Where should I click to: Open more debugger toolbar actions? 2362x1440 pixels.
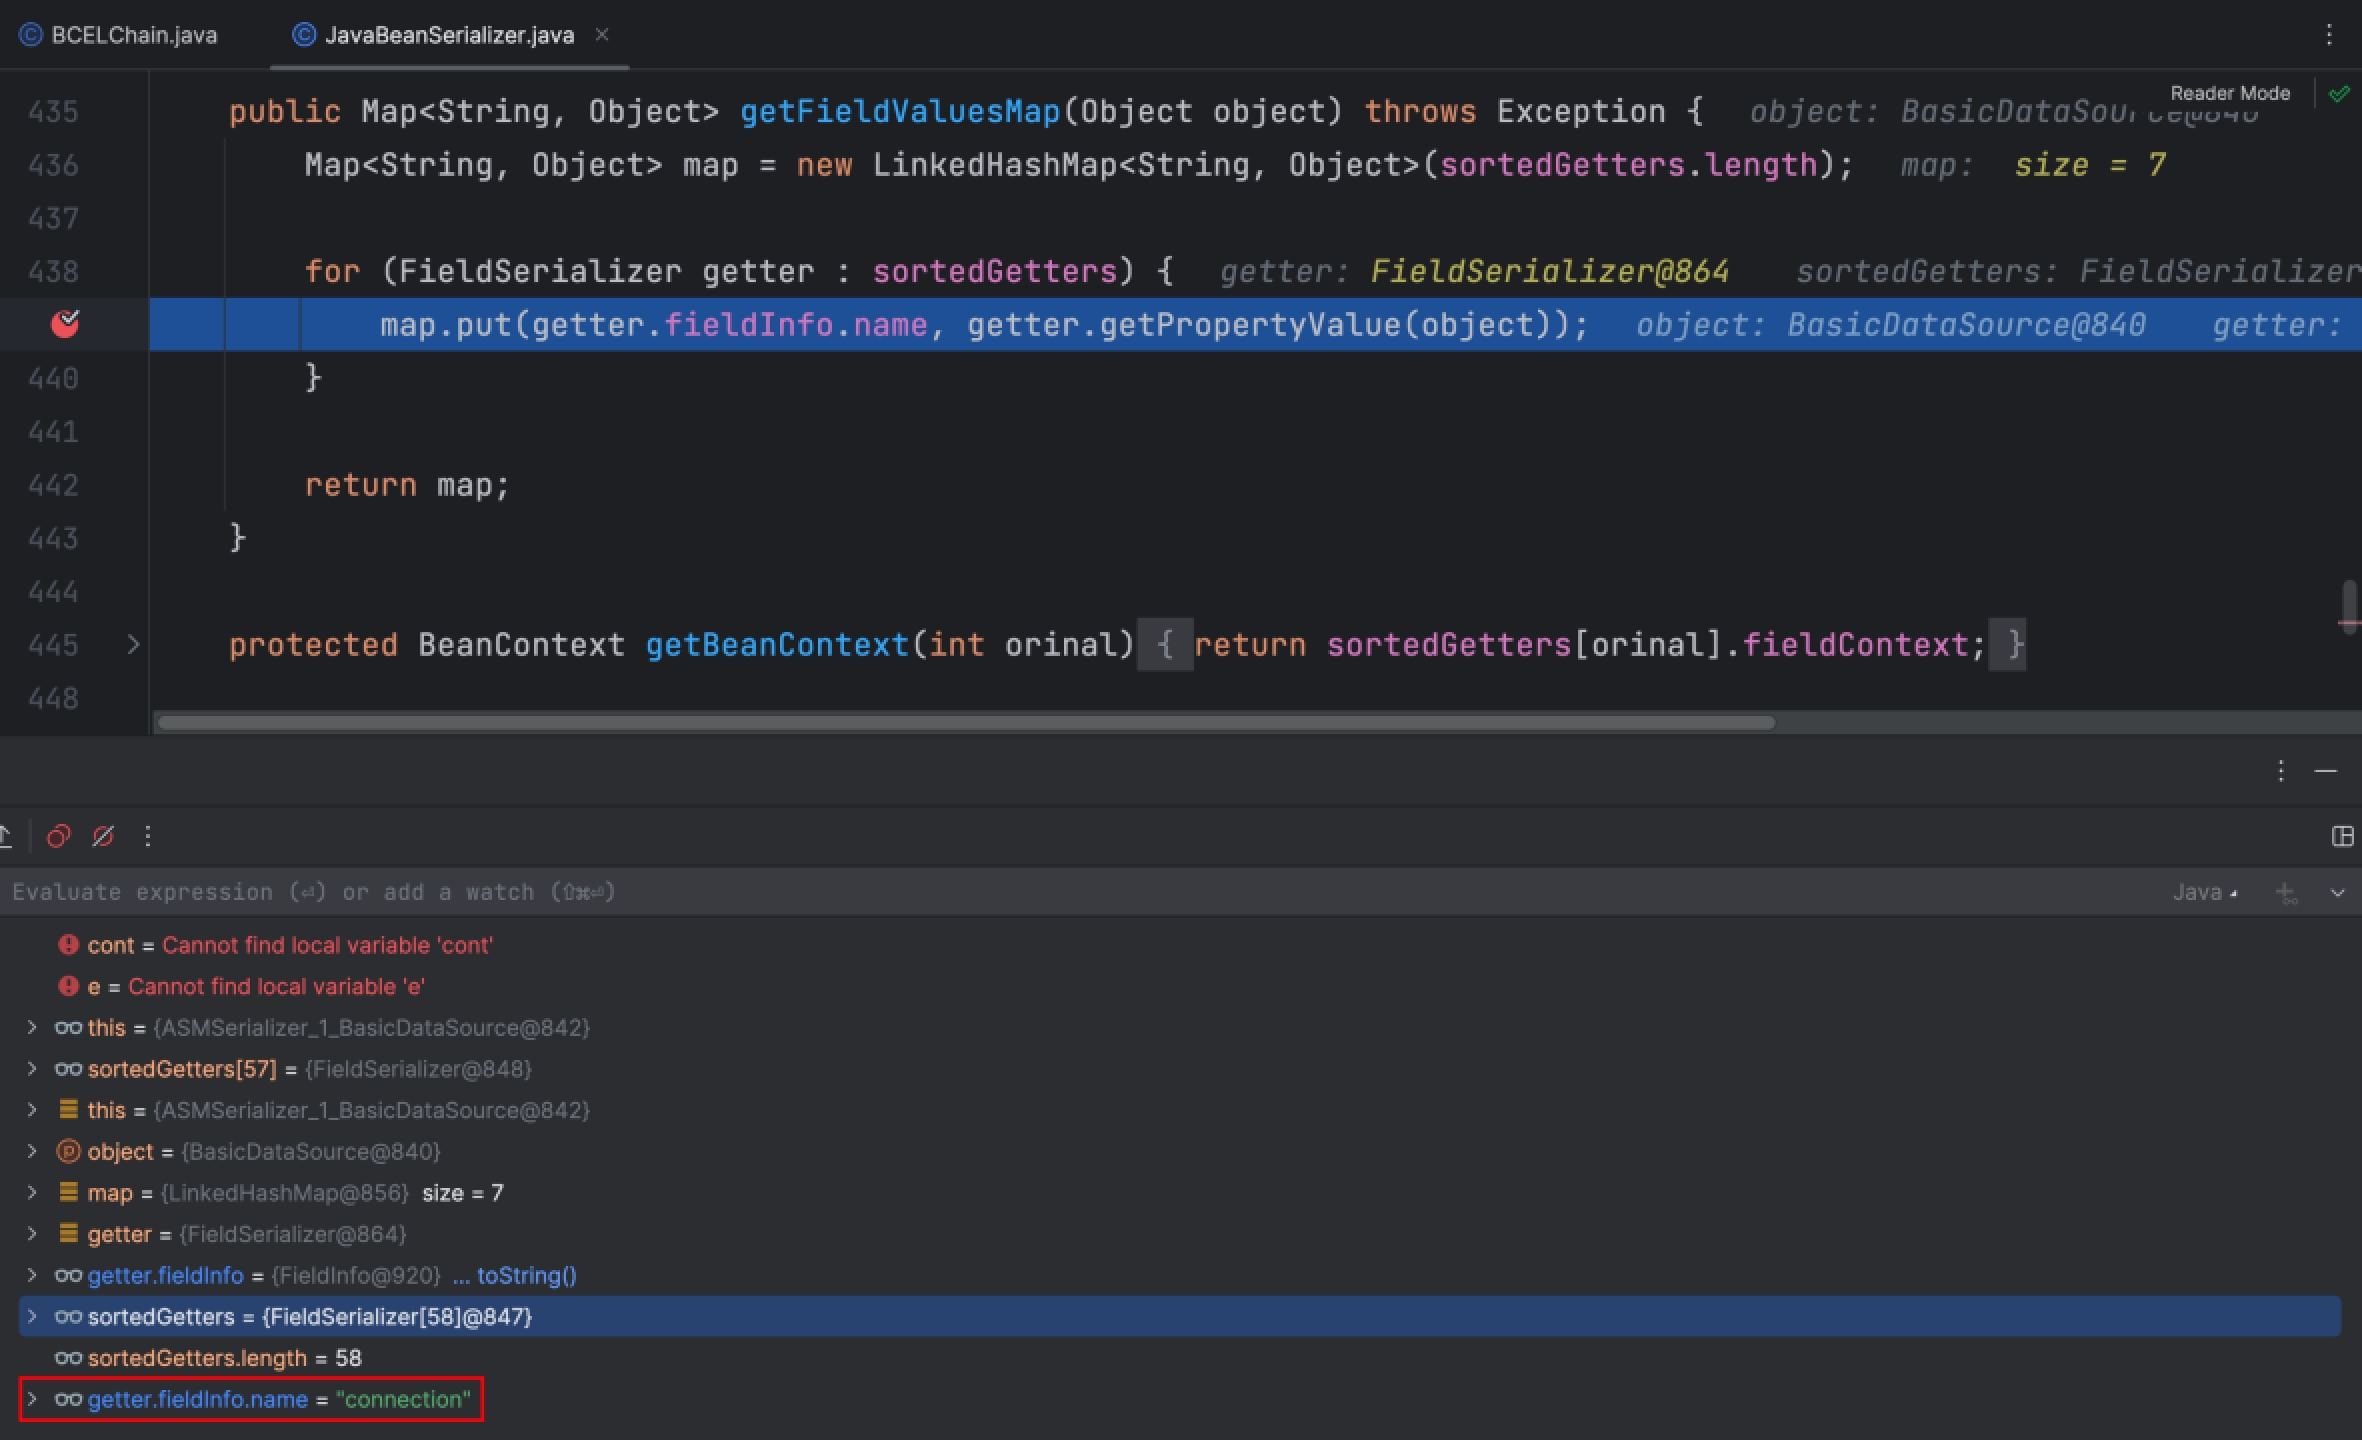point(148,836)
